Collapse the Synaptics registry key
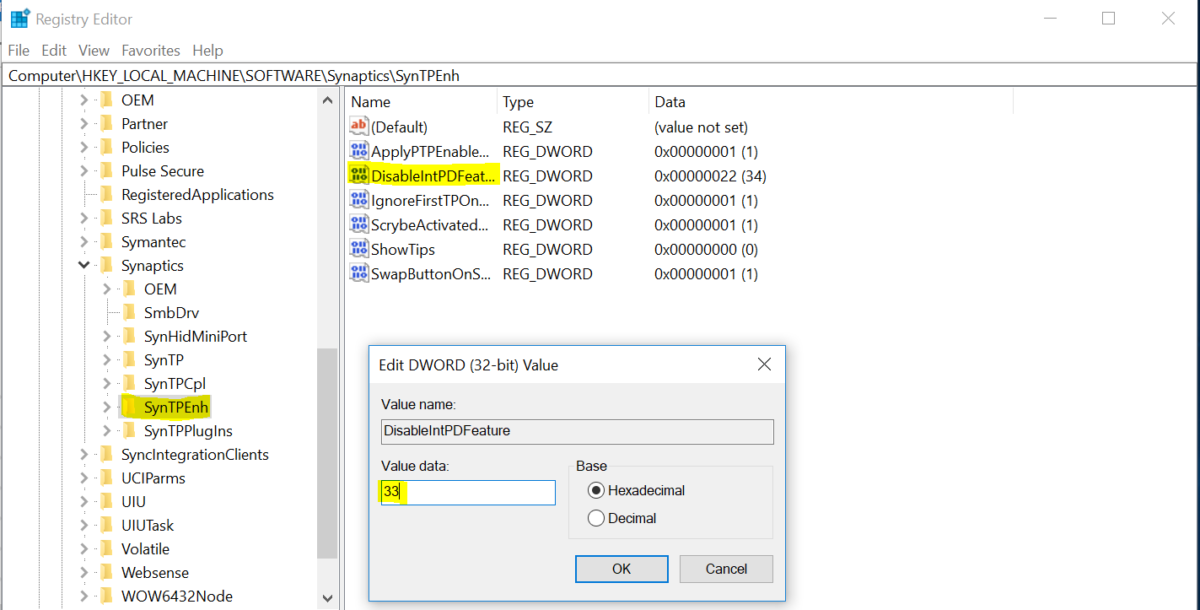Screen dimensions: 1200x610 pos(84,266)
